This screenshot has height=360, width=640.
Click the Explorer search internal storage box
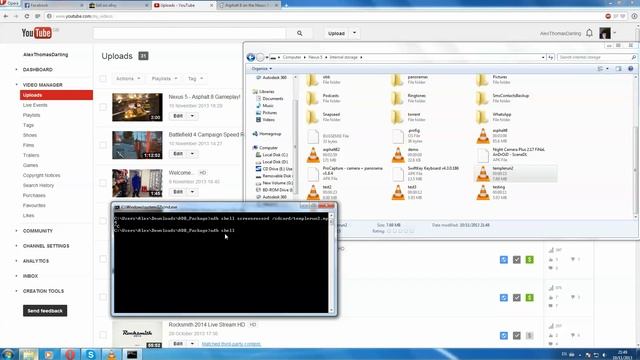pyautogui.click(x=598, y=58)
